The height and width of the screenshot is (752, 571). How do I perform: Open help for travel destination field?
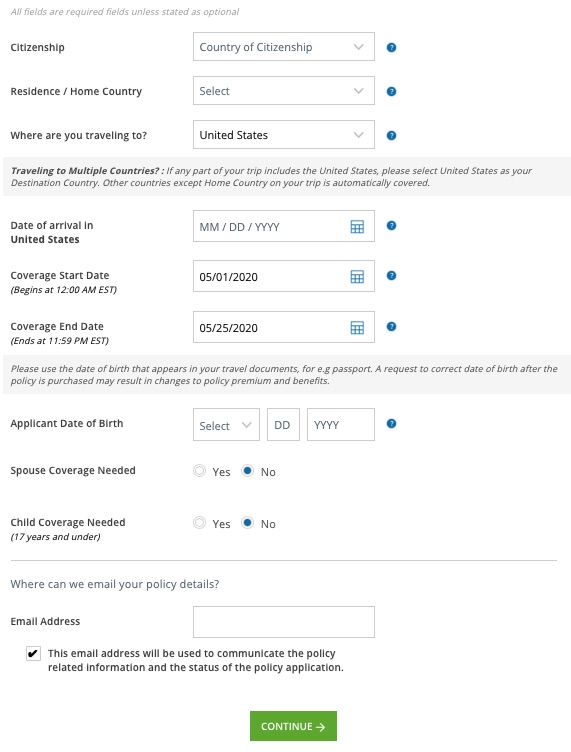[x=391, y=136]
